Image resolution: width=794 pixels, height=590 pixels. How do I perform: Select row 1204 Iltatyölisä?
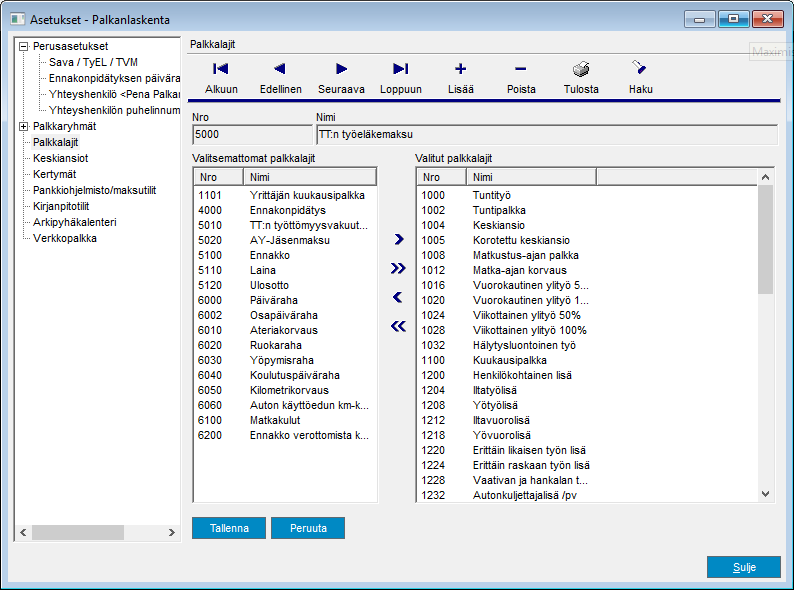[x=587, y=390]
